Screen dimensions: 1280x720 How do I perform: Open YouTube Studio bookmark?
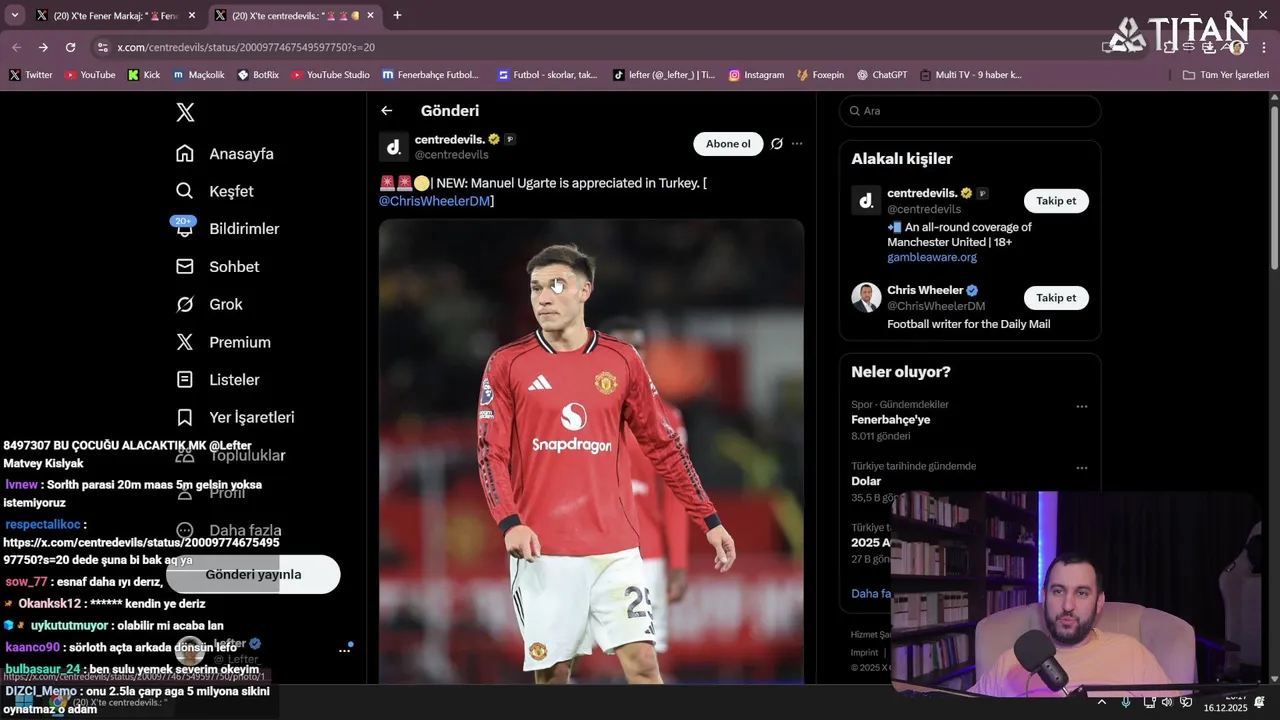tap(330, 75)
